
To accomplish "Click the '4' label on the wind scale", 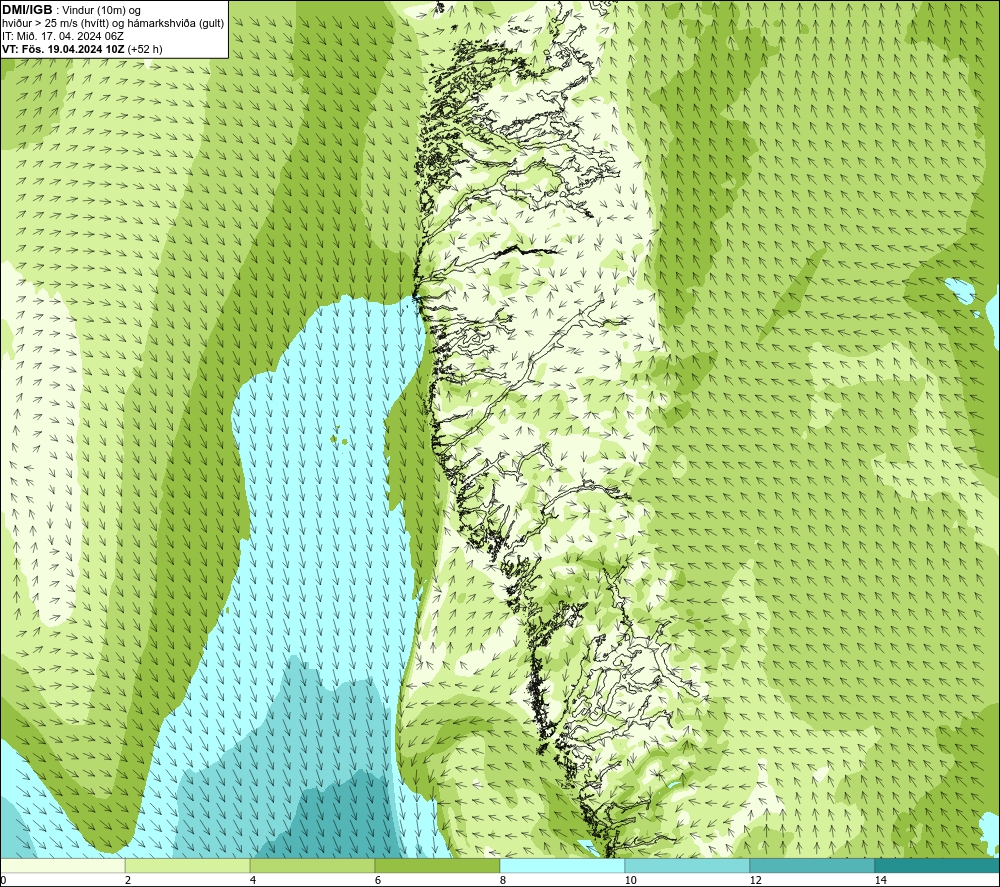I will [253, 880].
